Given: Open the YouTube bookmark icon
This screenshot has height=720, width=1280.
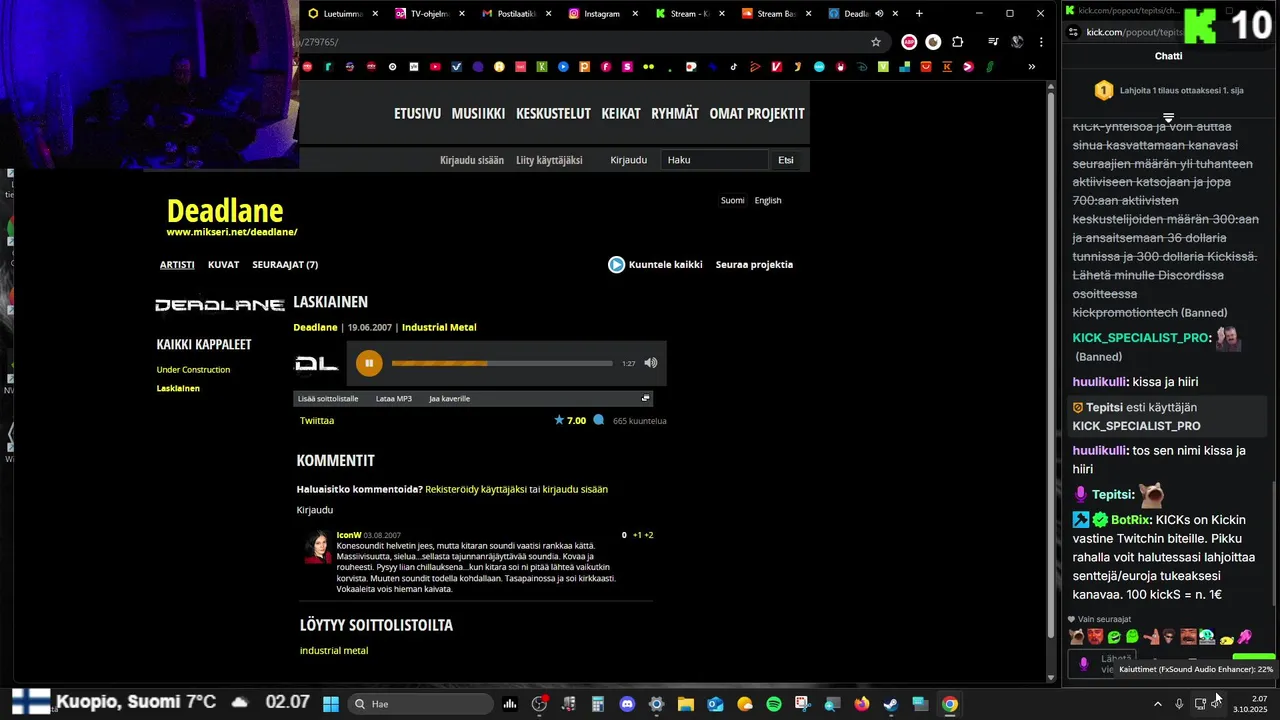Looking at the screenshot, I should coord(435,67).
